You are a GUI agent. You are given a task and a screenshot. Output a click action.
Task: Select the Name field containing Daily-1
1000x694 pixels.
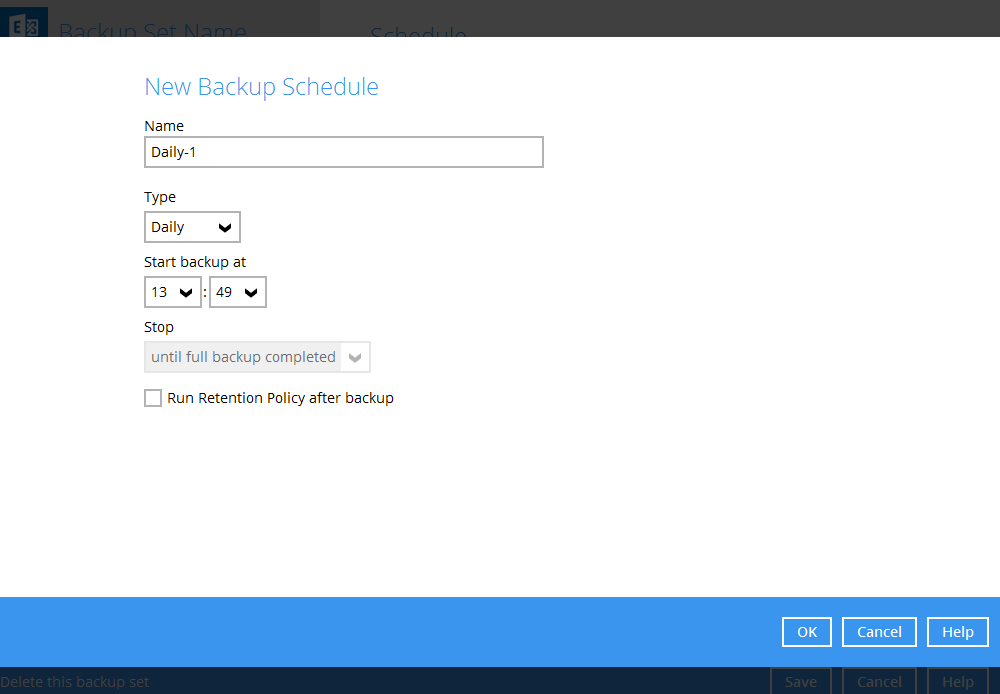click(x=343, y=152)
